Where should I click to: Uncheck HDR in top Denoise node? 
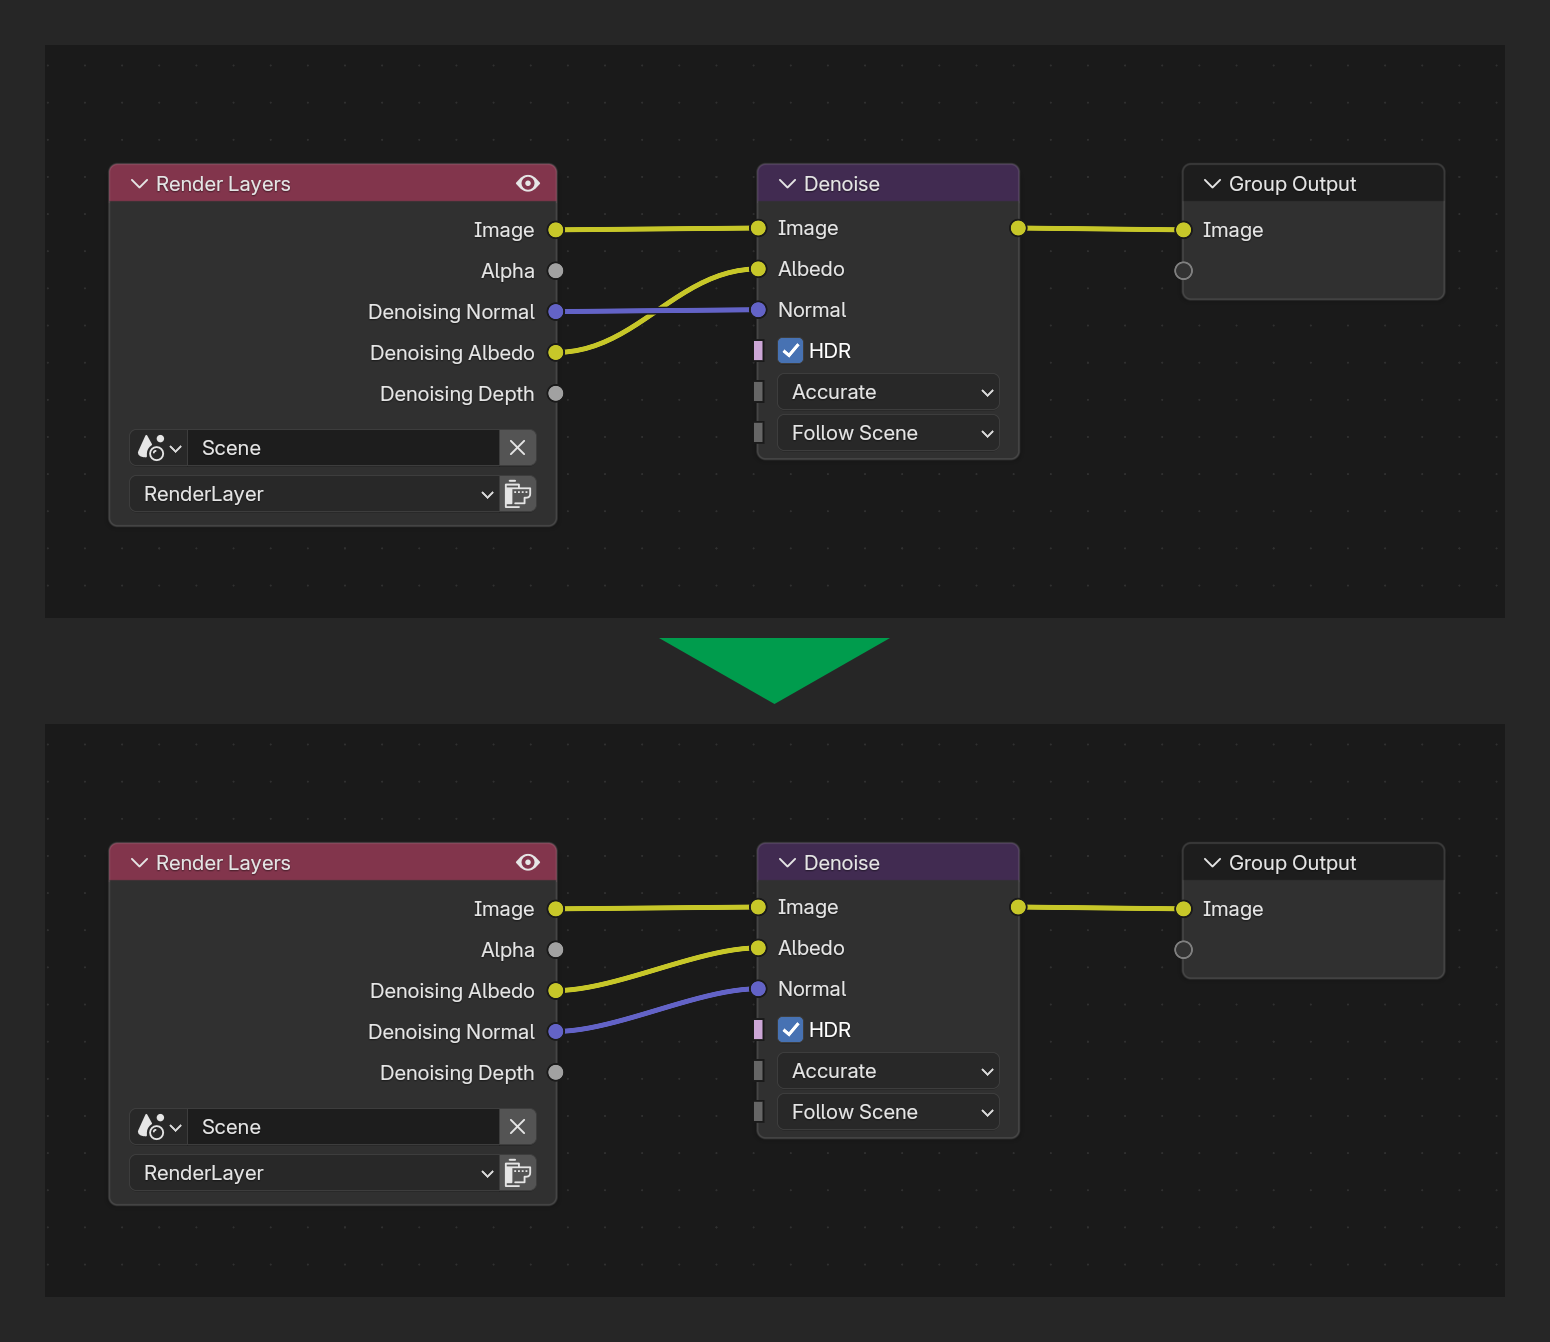(x=791, y=351)
